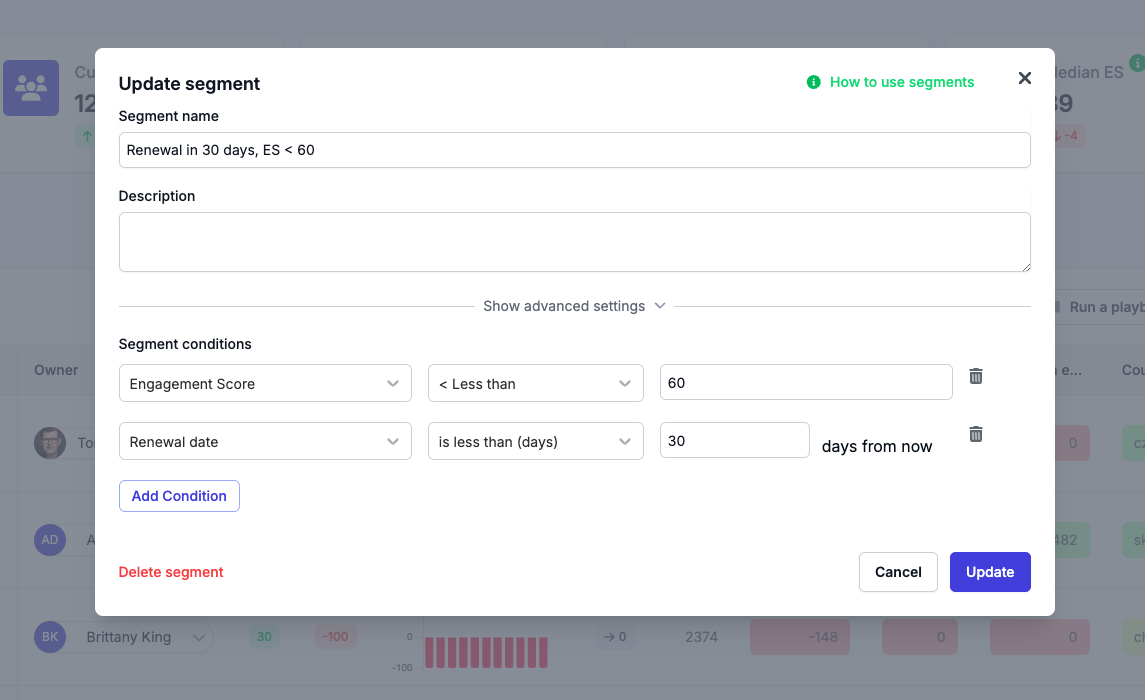The width and height of the screenshot is (1145, 700).
Task: Click Update to save the segment
Action: tap(990, 571)
